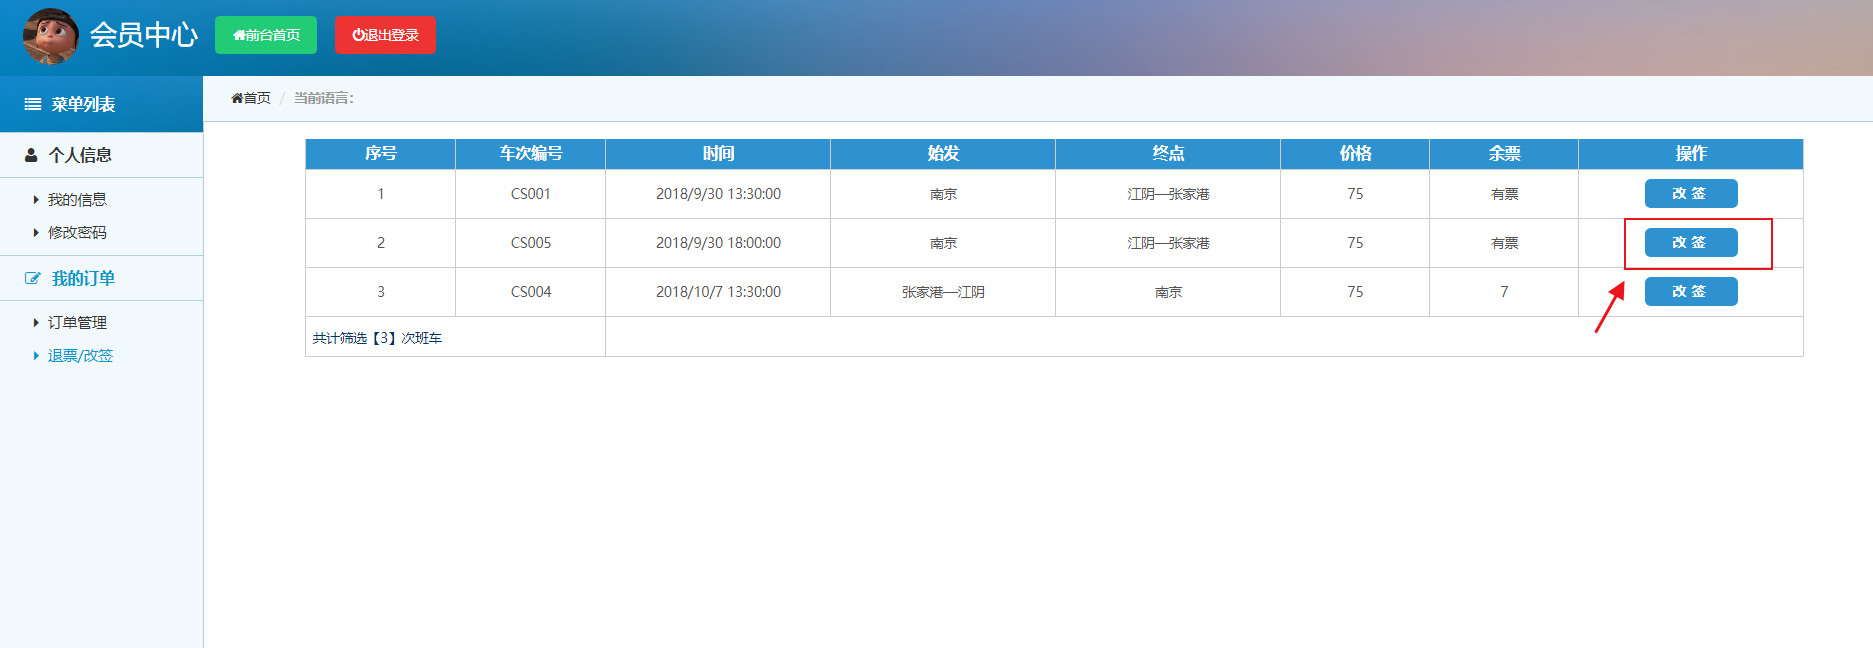Click the person icon next to 个人信息

coord(31,155)
